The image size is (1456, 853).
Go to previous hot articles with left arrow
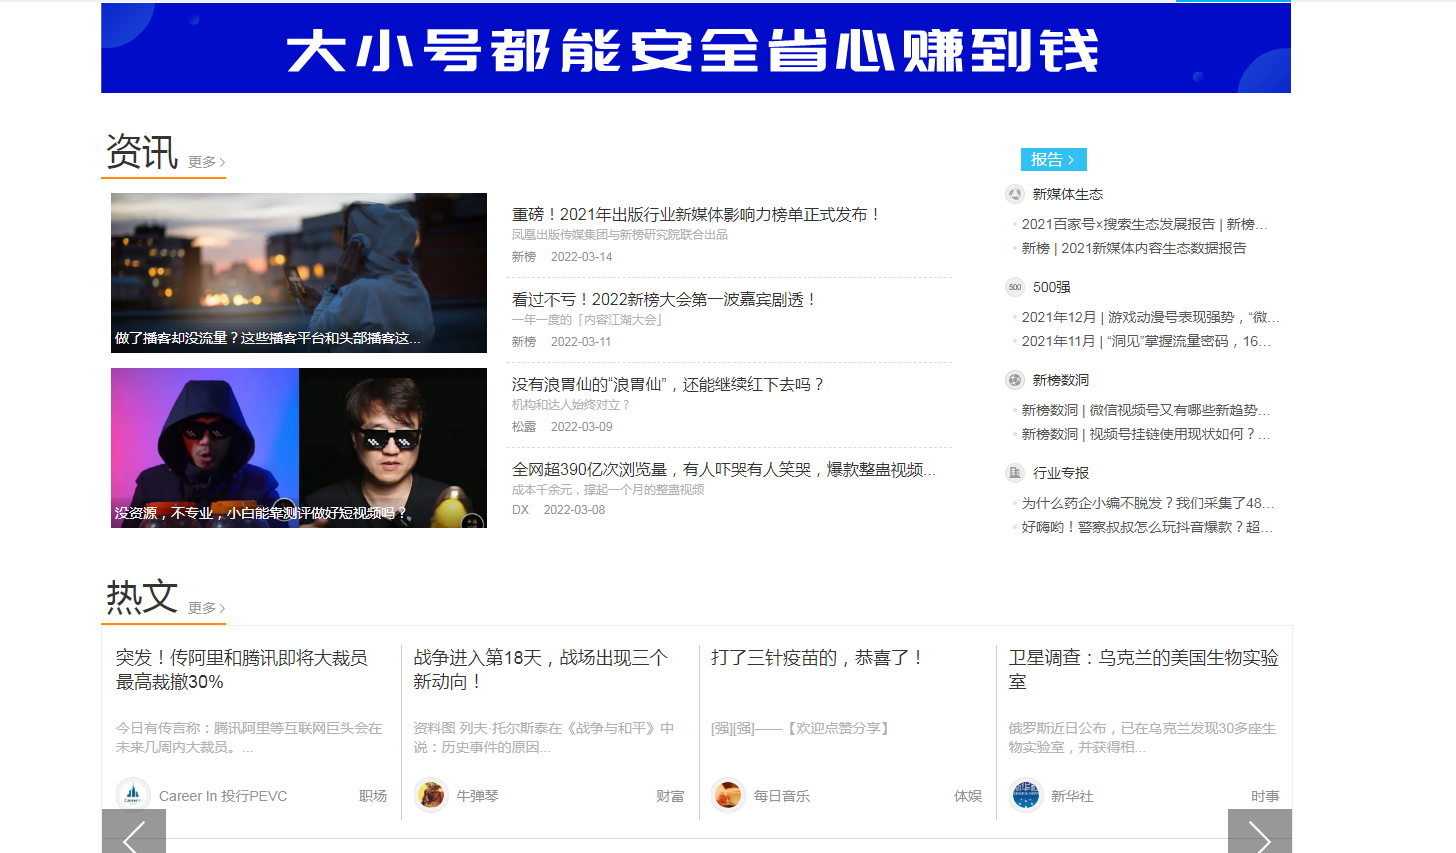pyautogui.click(x=134, y=834)
